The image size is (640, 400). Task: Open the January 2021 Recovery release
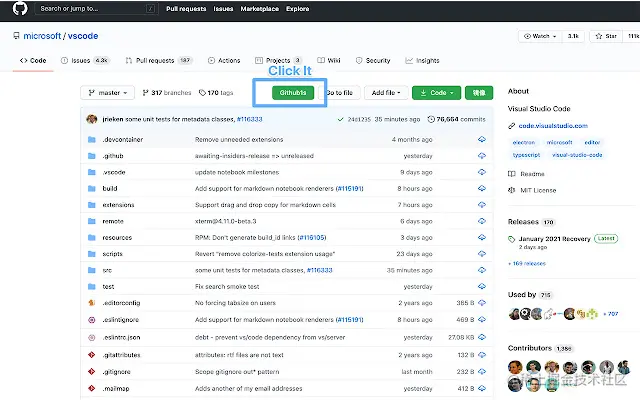coord(555,239)
